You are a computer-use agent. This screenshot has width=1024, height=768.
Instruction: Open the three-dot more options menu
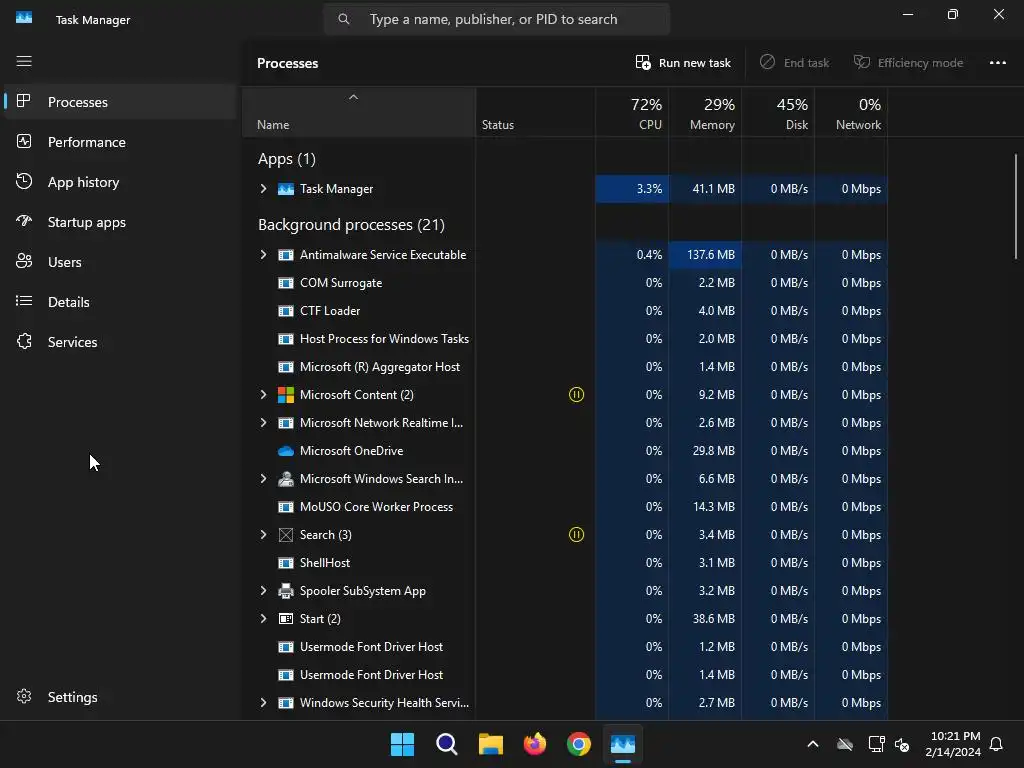997,63
